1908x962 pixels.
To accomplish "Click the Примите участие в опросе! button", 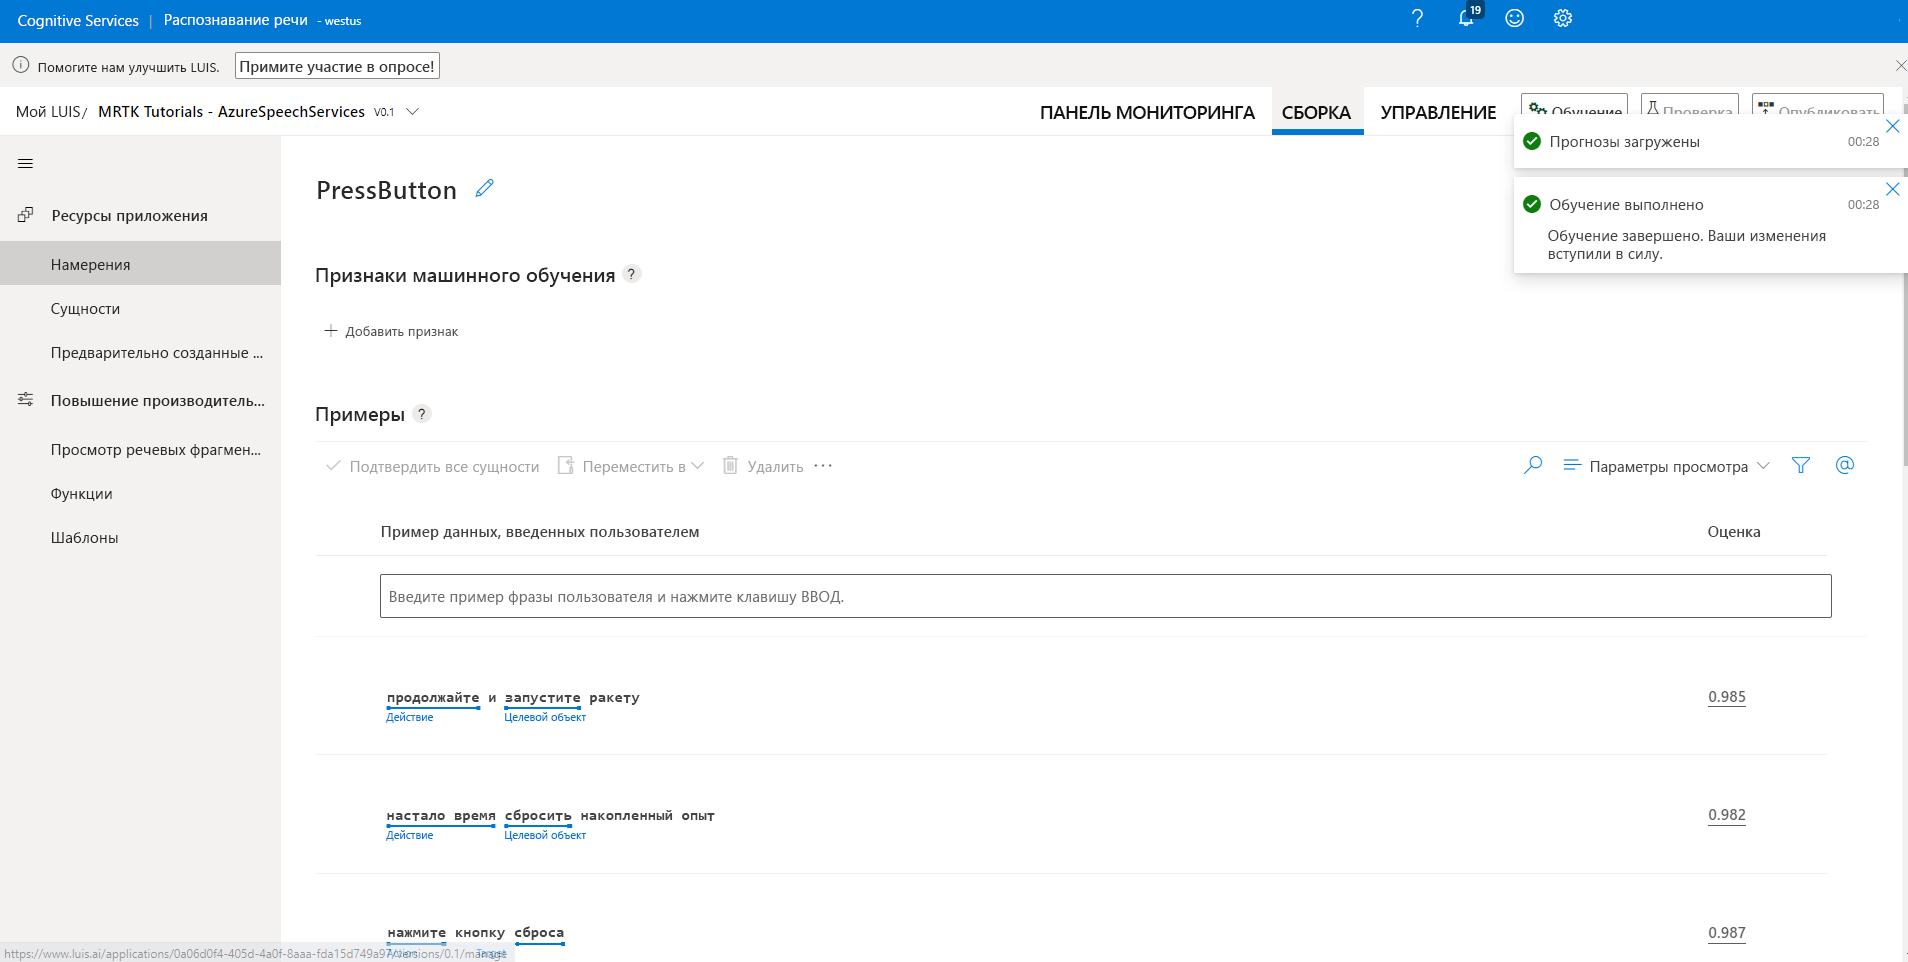I will pos(336,65).
